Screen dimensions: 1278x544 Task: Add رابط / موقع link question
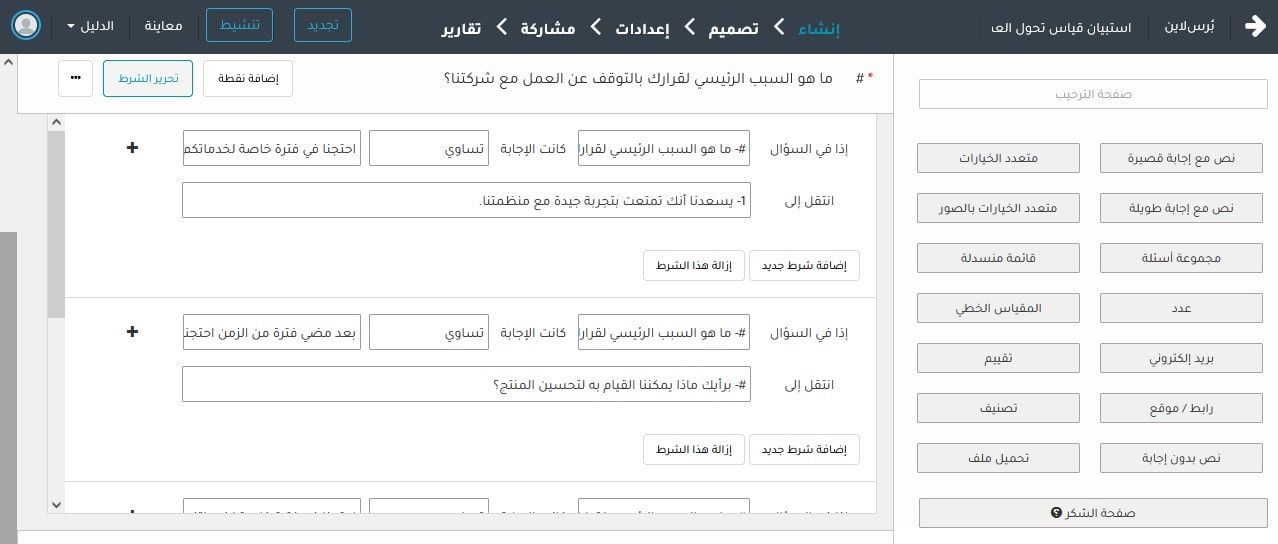[1181, 408]
